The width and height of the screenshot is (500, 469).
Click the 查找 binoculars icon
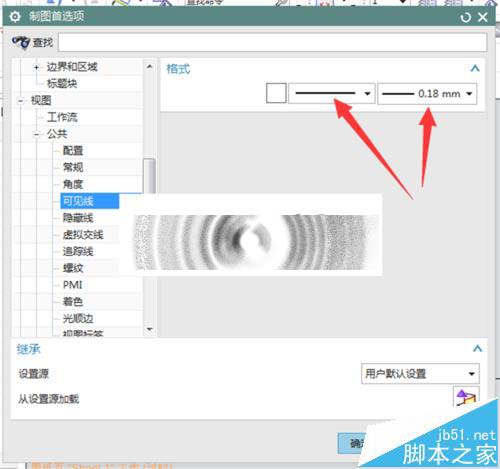pyautogui.click(x=21, y=42)
